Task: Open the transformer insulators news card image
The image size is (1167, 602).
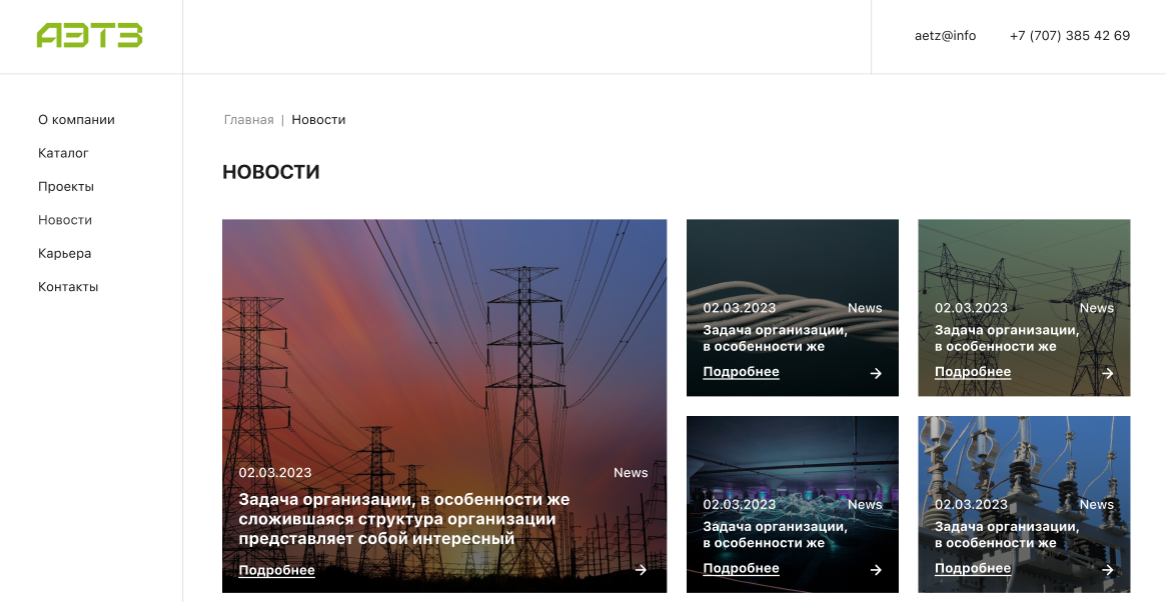Action: click(1024, 505)
